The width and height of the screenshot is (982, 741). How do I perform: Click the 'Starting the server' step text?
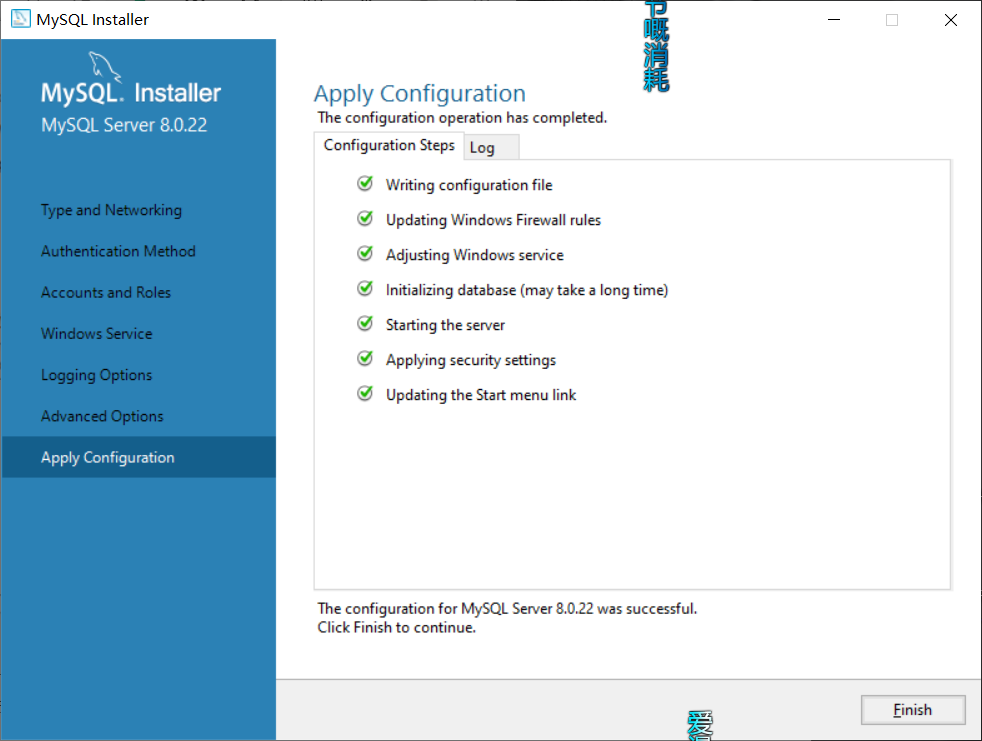coord(445,325)
